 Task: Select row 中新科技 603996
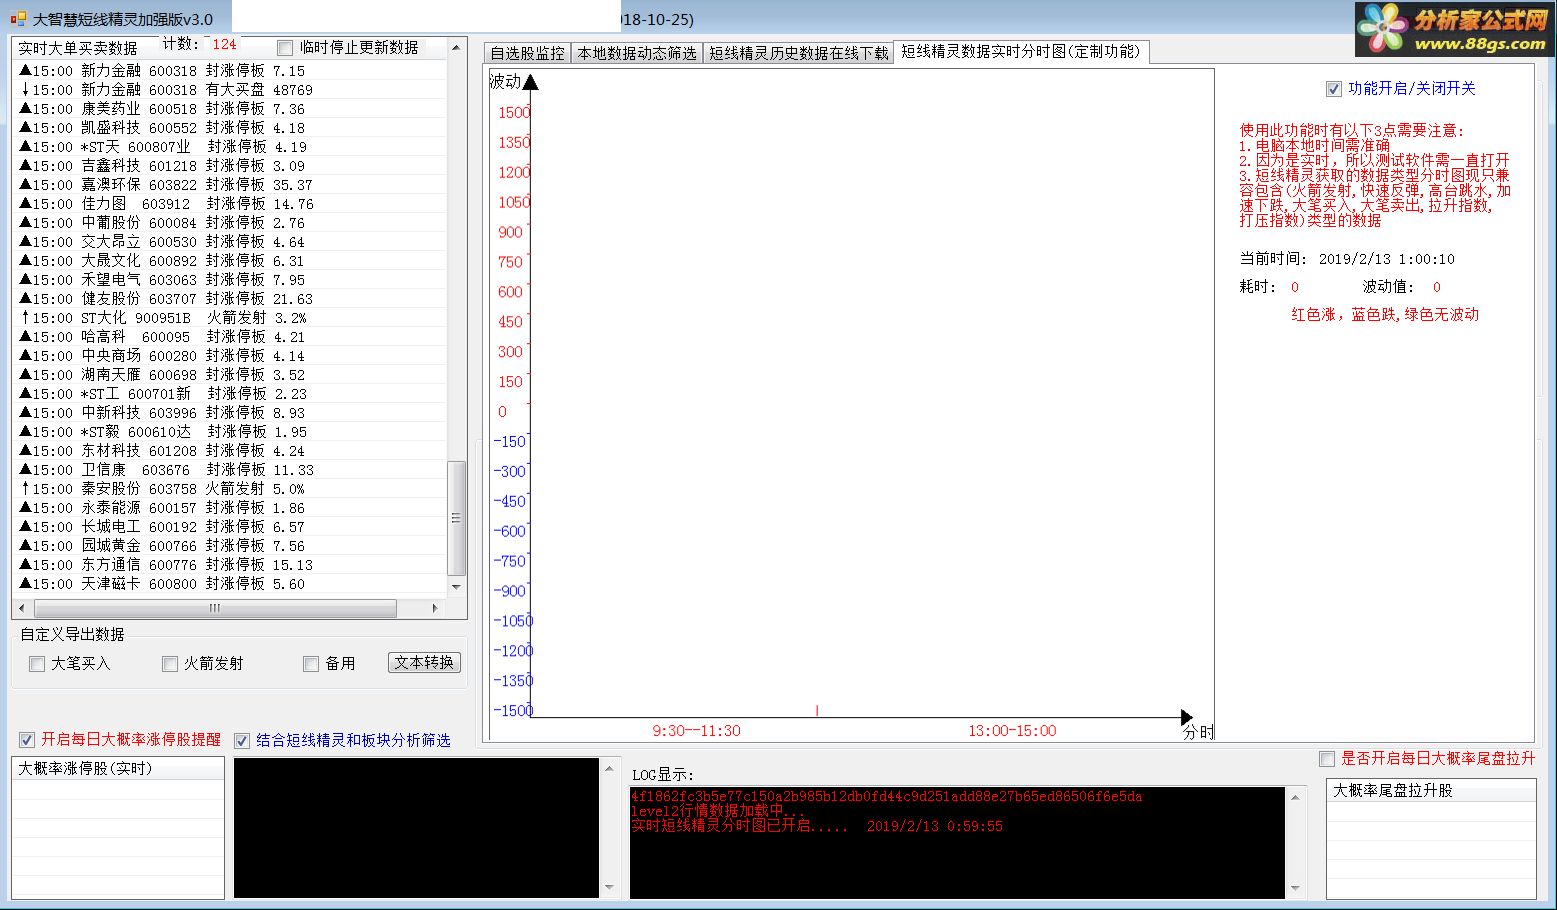[230, 413]
